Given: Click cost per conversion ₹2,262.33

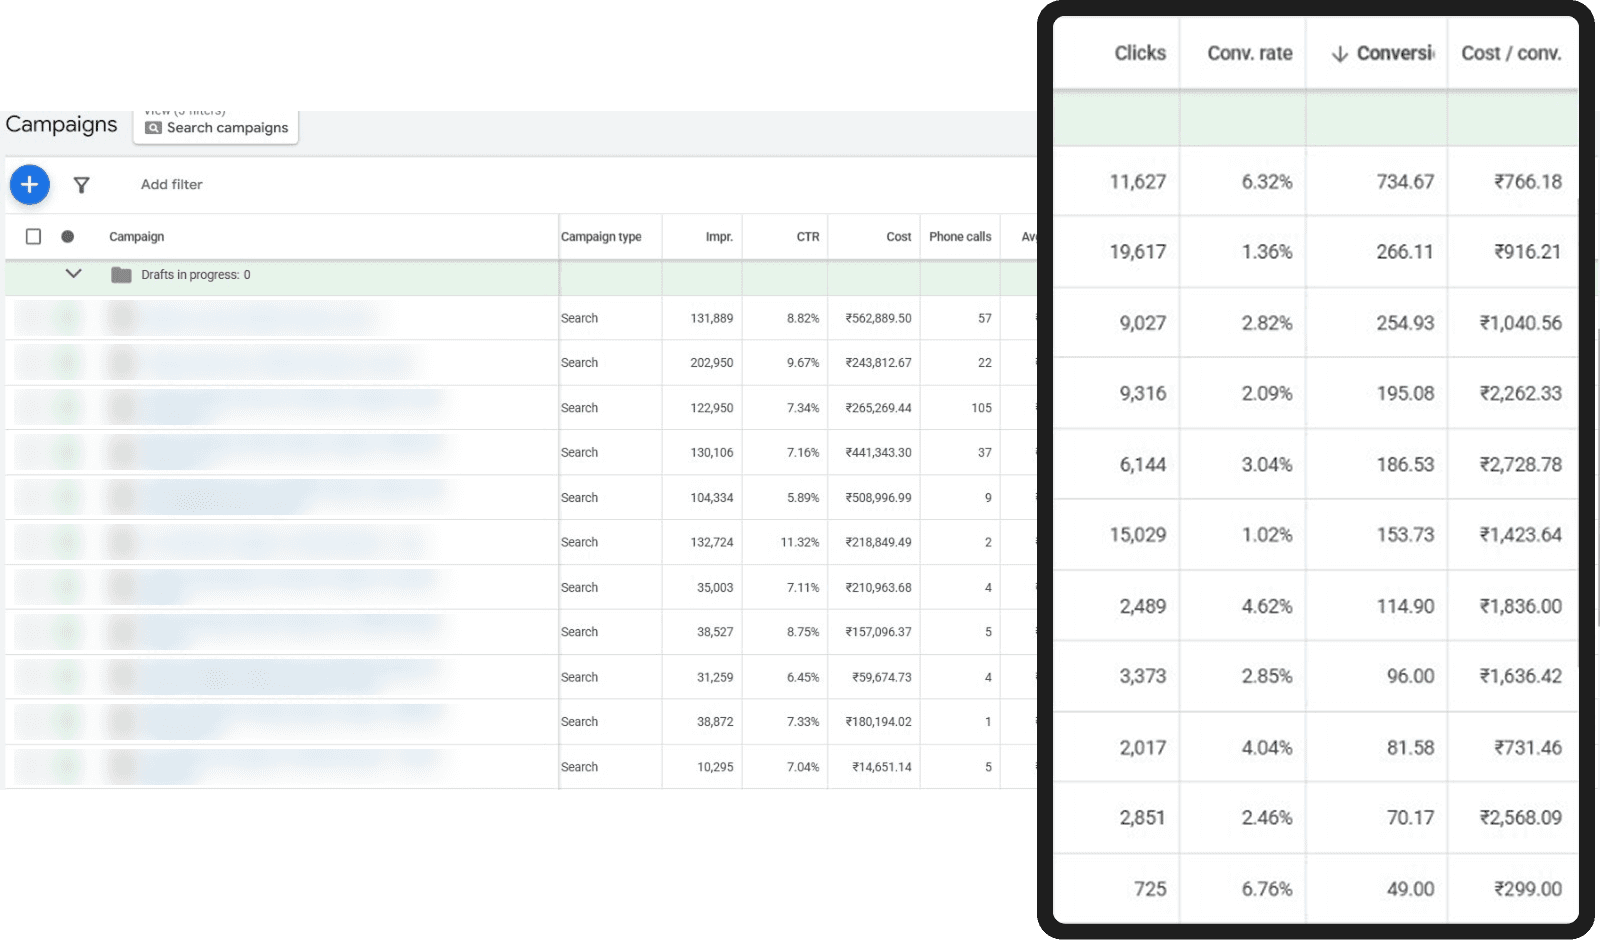Looking at the screenshot, I should coord(1521,394).
